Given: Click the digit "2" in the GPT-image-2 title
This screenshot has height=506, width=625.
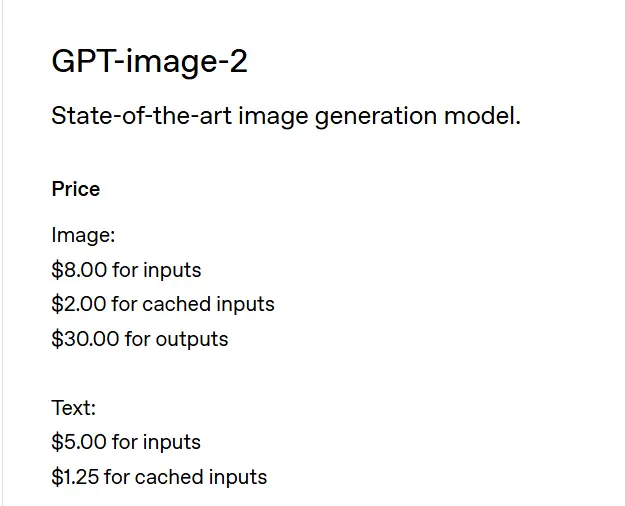Looking at the screenshot, I should click(x=237, y=63).
